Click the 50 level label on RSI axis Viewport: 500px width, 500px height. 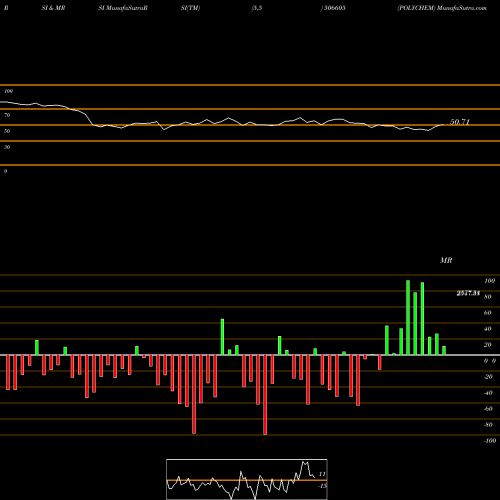pyautogui.click(x=7, y=131)
